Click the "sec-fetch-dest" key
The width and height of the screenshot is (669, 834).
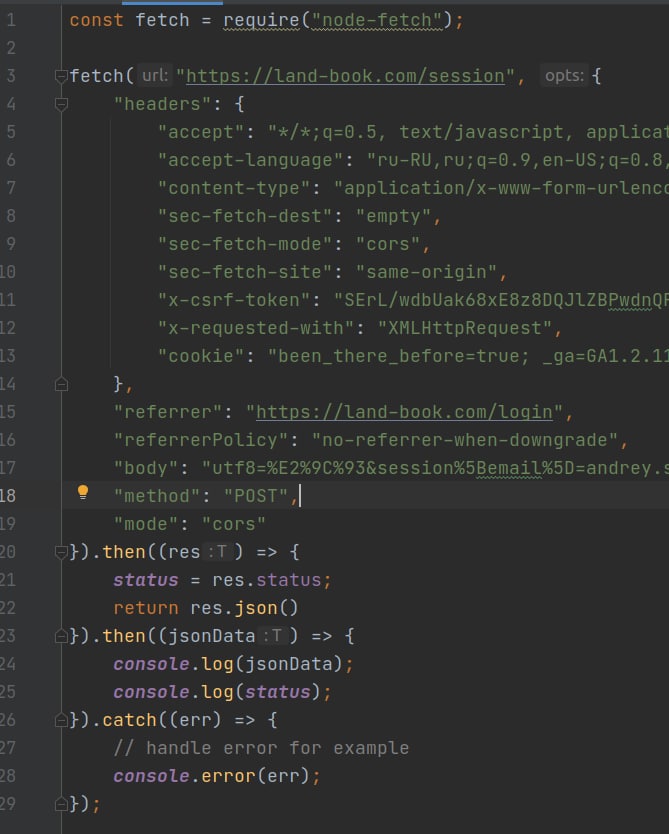coord(245,216)
